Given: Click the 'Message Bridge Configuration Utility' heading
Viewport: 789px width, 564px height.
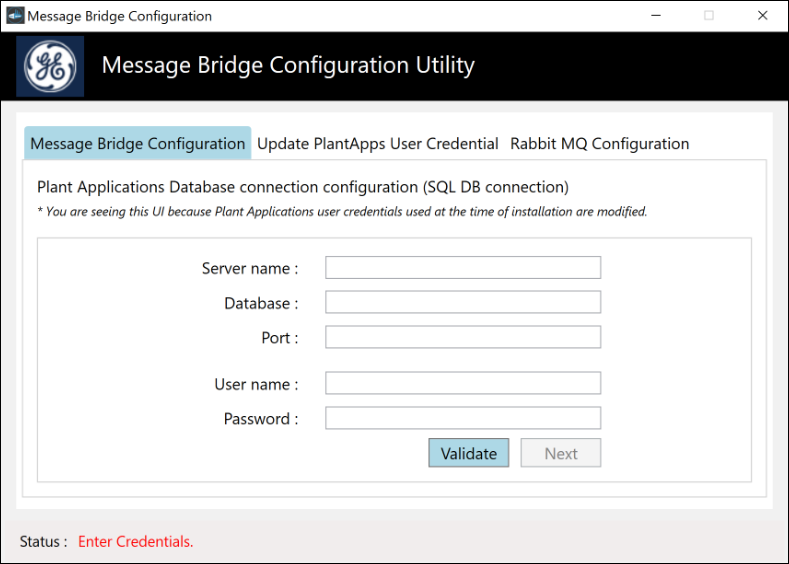Looking at the screenshot, I should tap(288, 65).
